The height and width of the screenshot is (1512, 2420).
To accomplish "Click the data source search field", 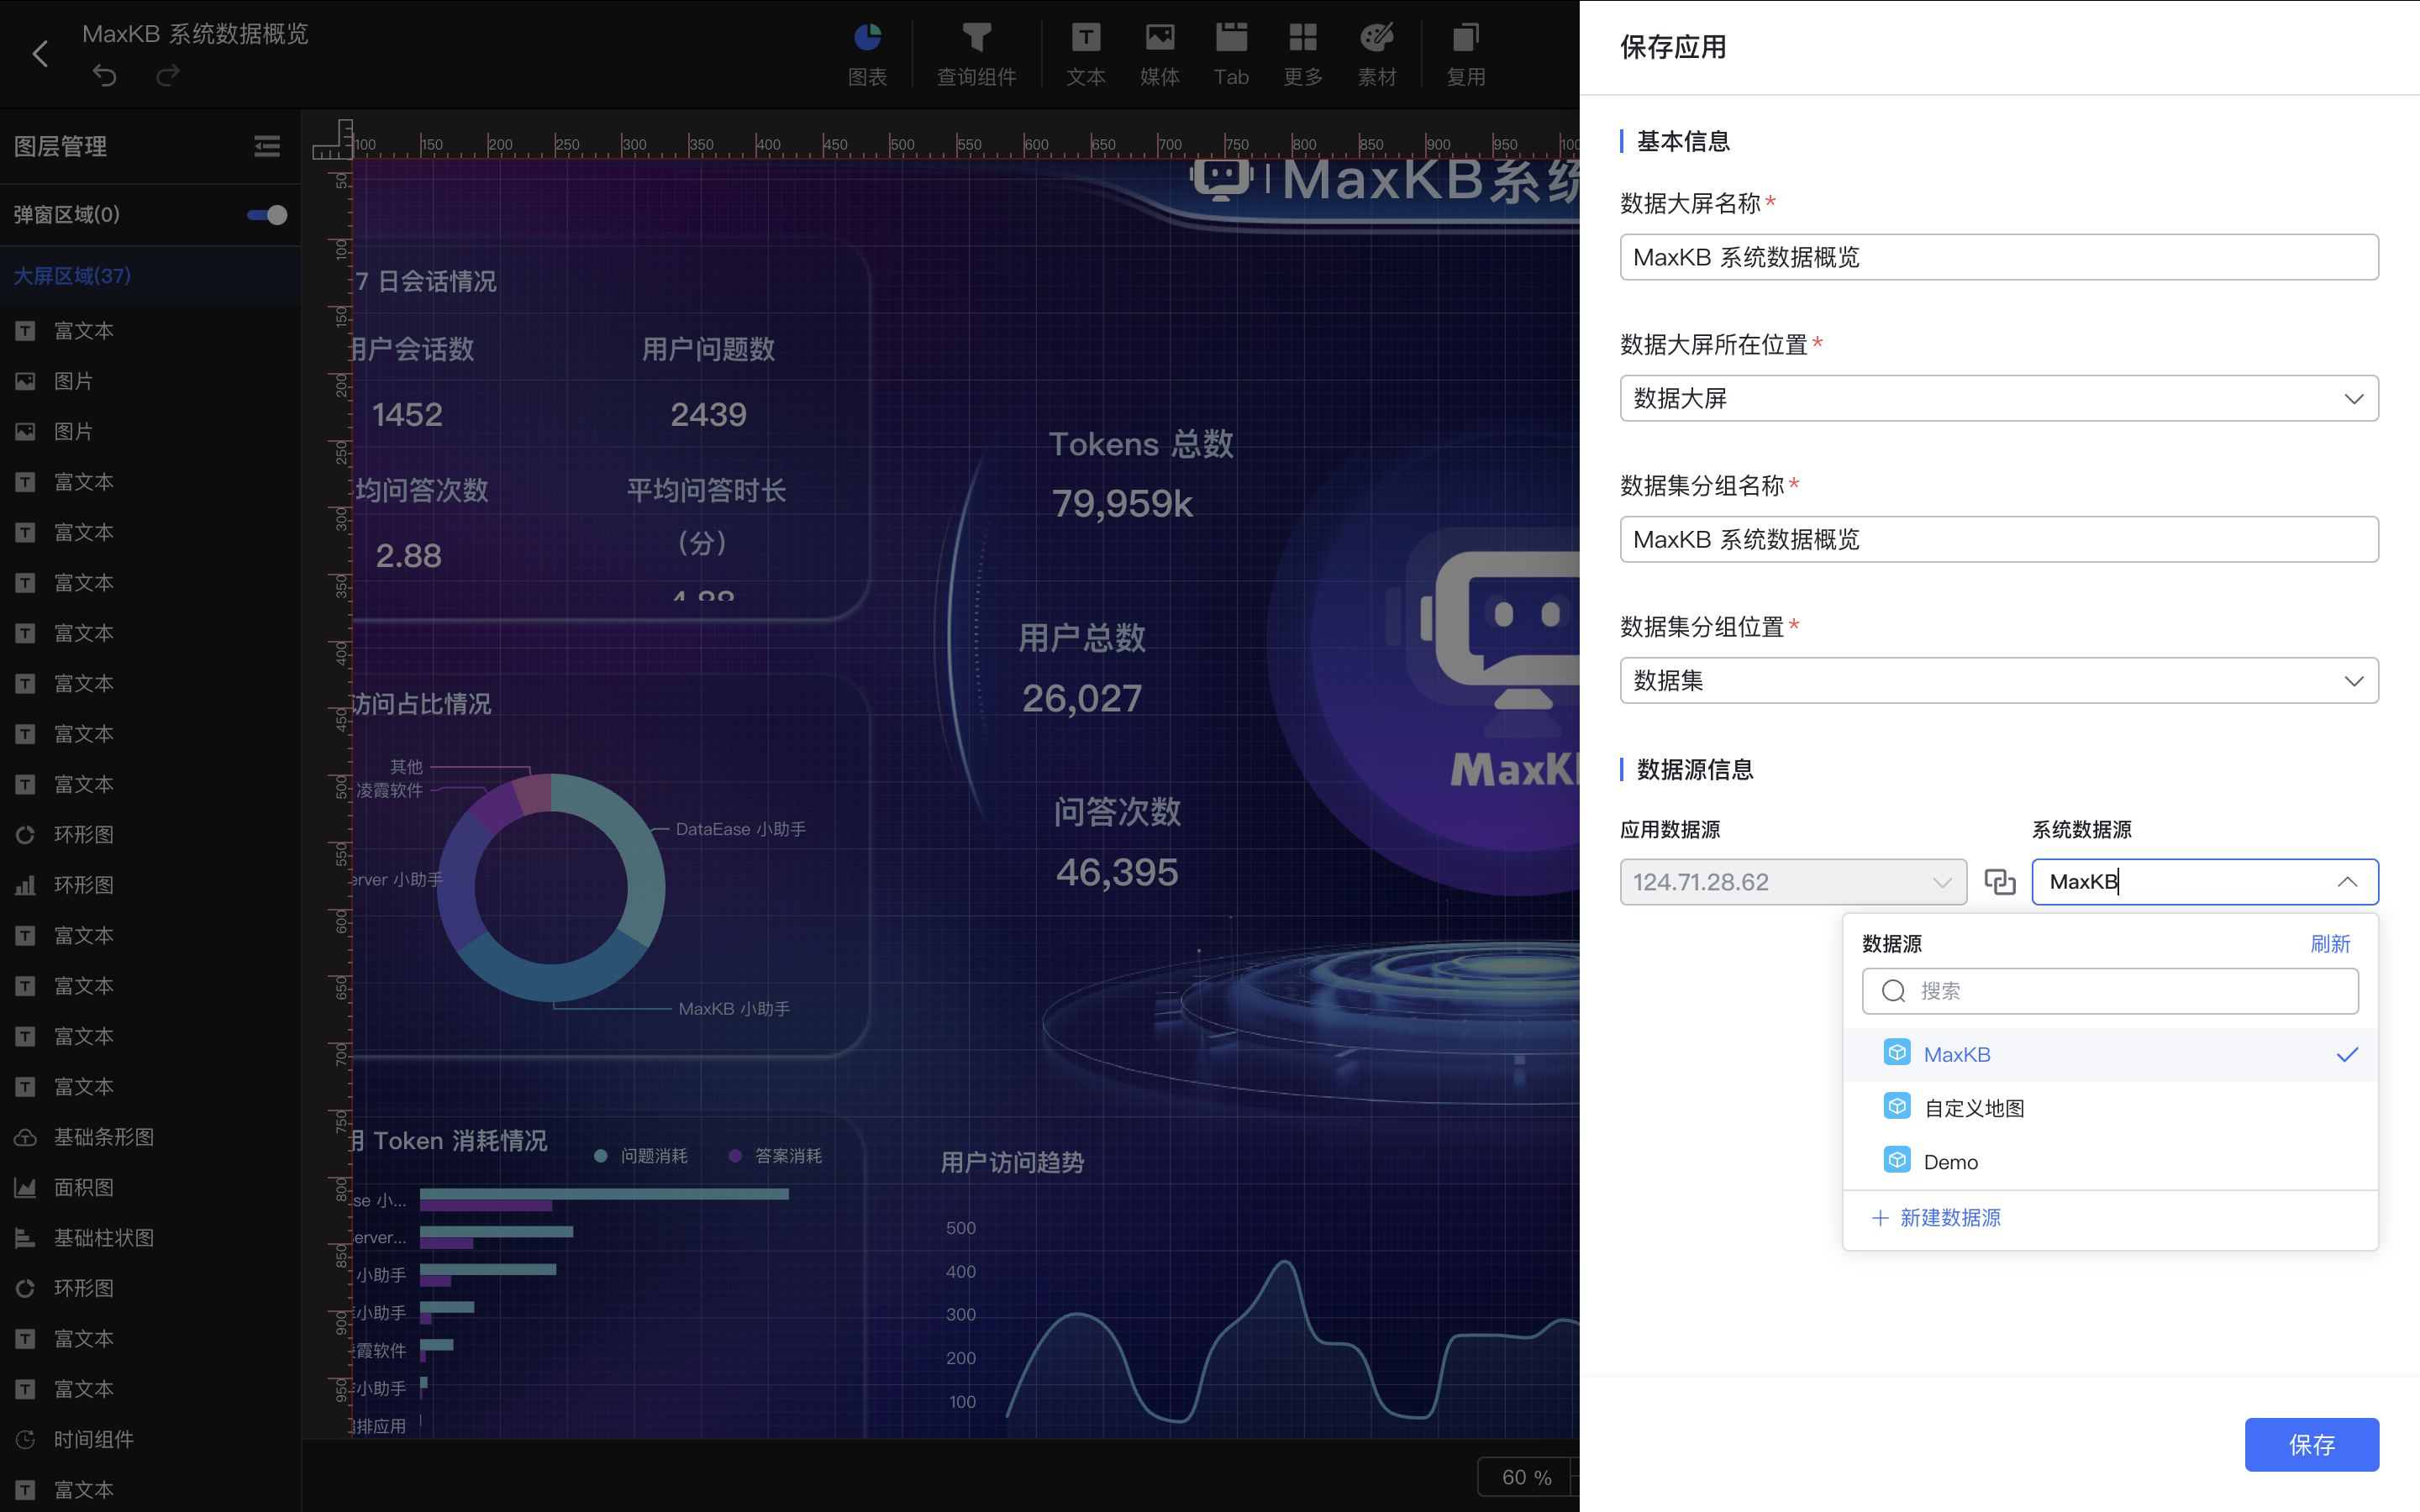I will pos(2110,991).
